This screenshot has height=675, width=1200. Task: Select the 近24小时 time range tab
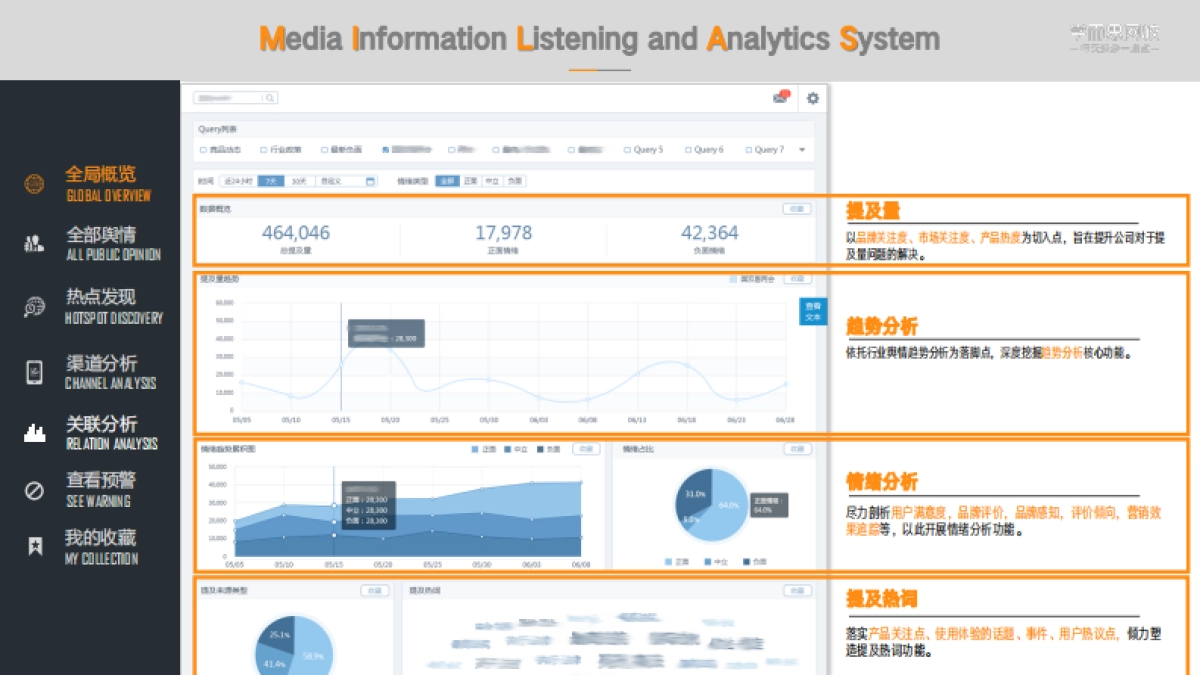tap(237, 181)
